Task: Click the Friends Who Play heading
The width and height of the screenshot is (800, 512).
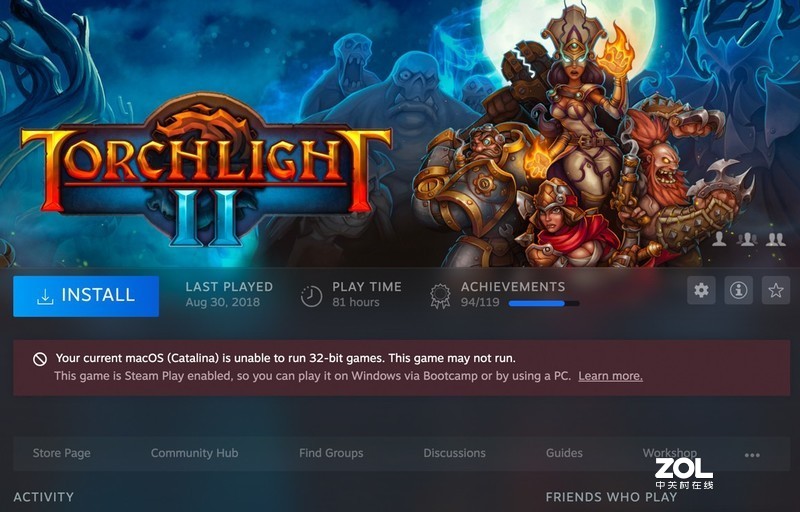Action: (611, 497)
